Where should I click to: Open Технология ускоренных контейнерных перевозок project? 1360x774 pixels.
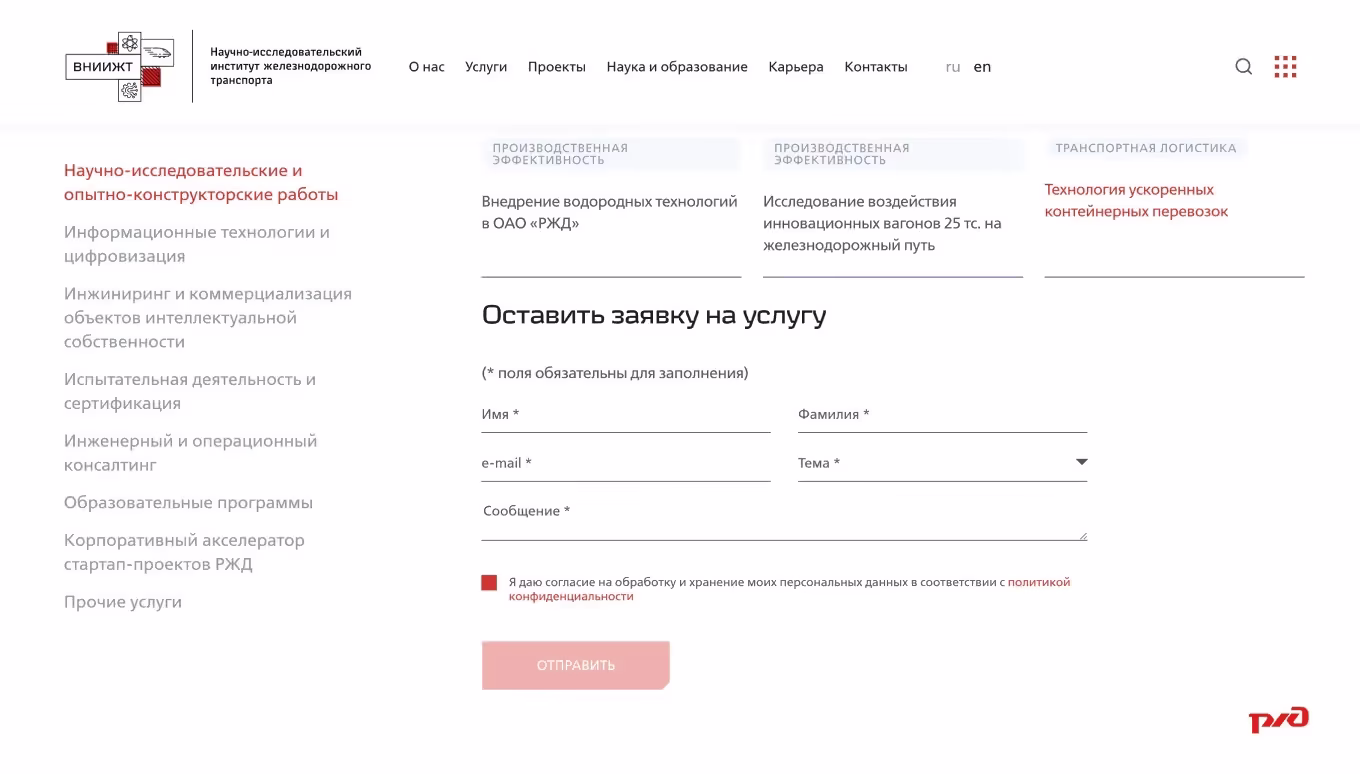[1136, 201]
